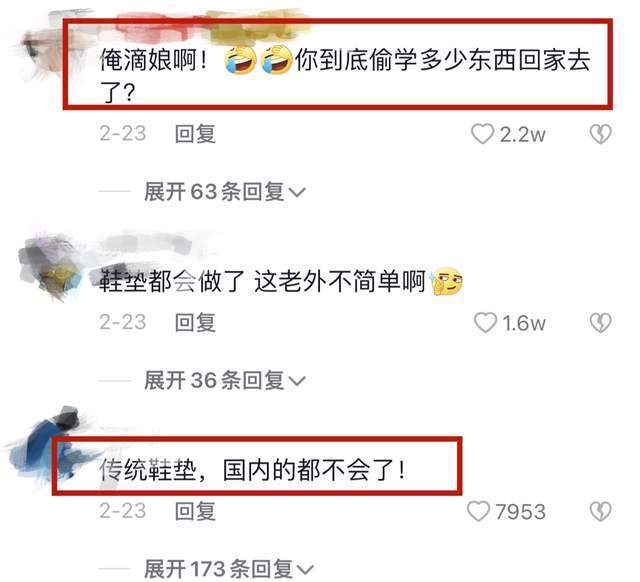Viewport: 640px width, 582px height.
Task: Open first commenter's avatar
Action: [x=43, y=49]
